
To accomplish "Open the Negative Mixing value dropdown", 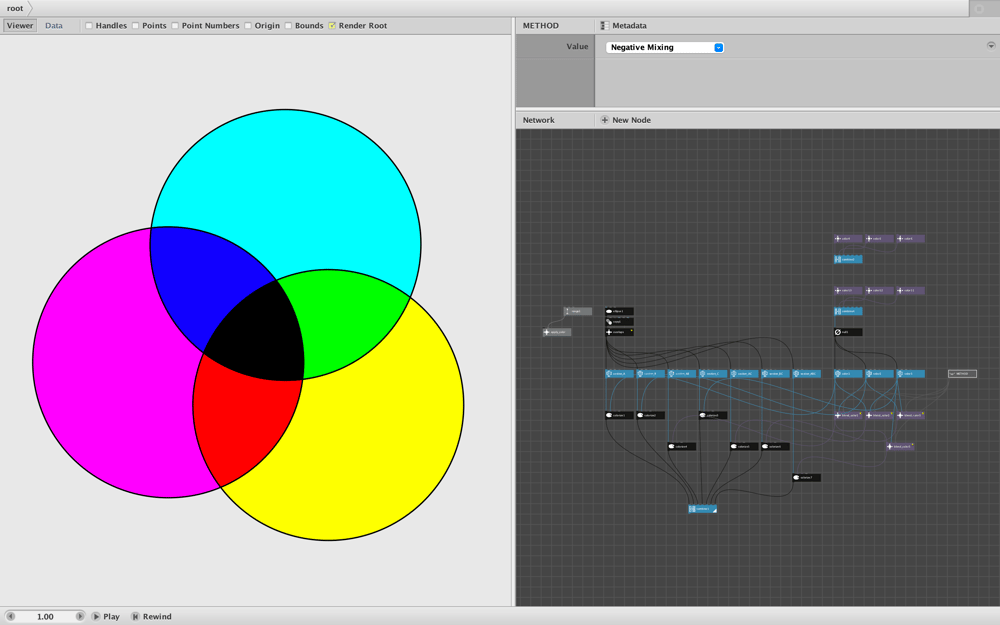I will tap(665, 47).
